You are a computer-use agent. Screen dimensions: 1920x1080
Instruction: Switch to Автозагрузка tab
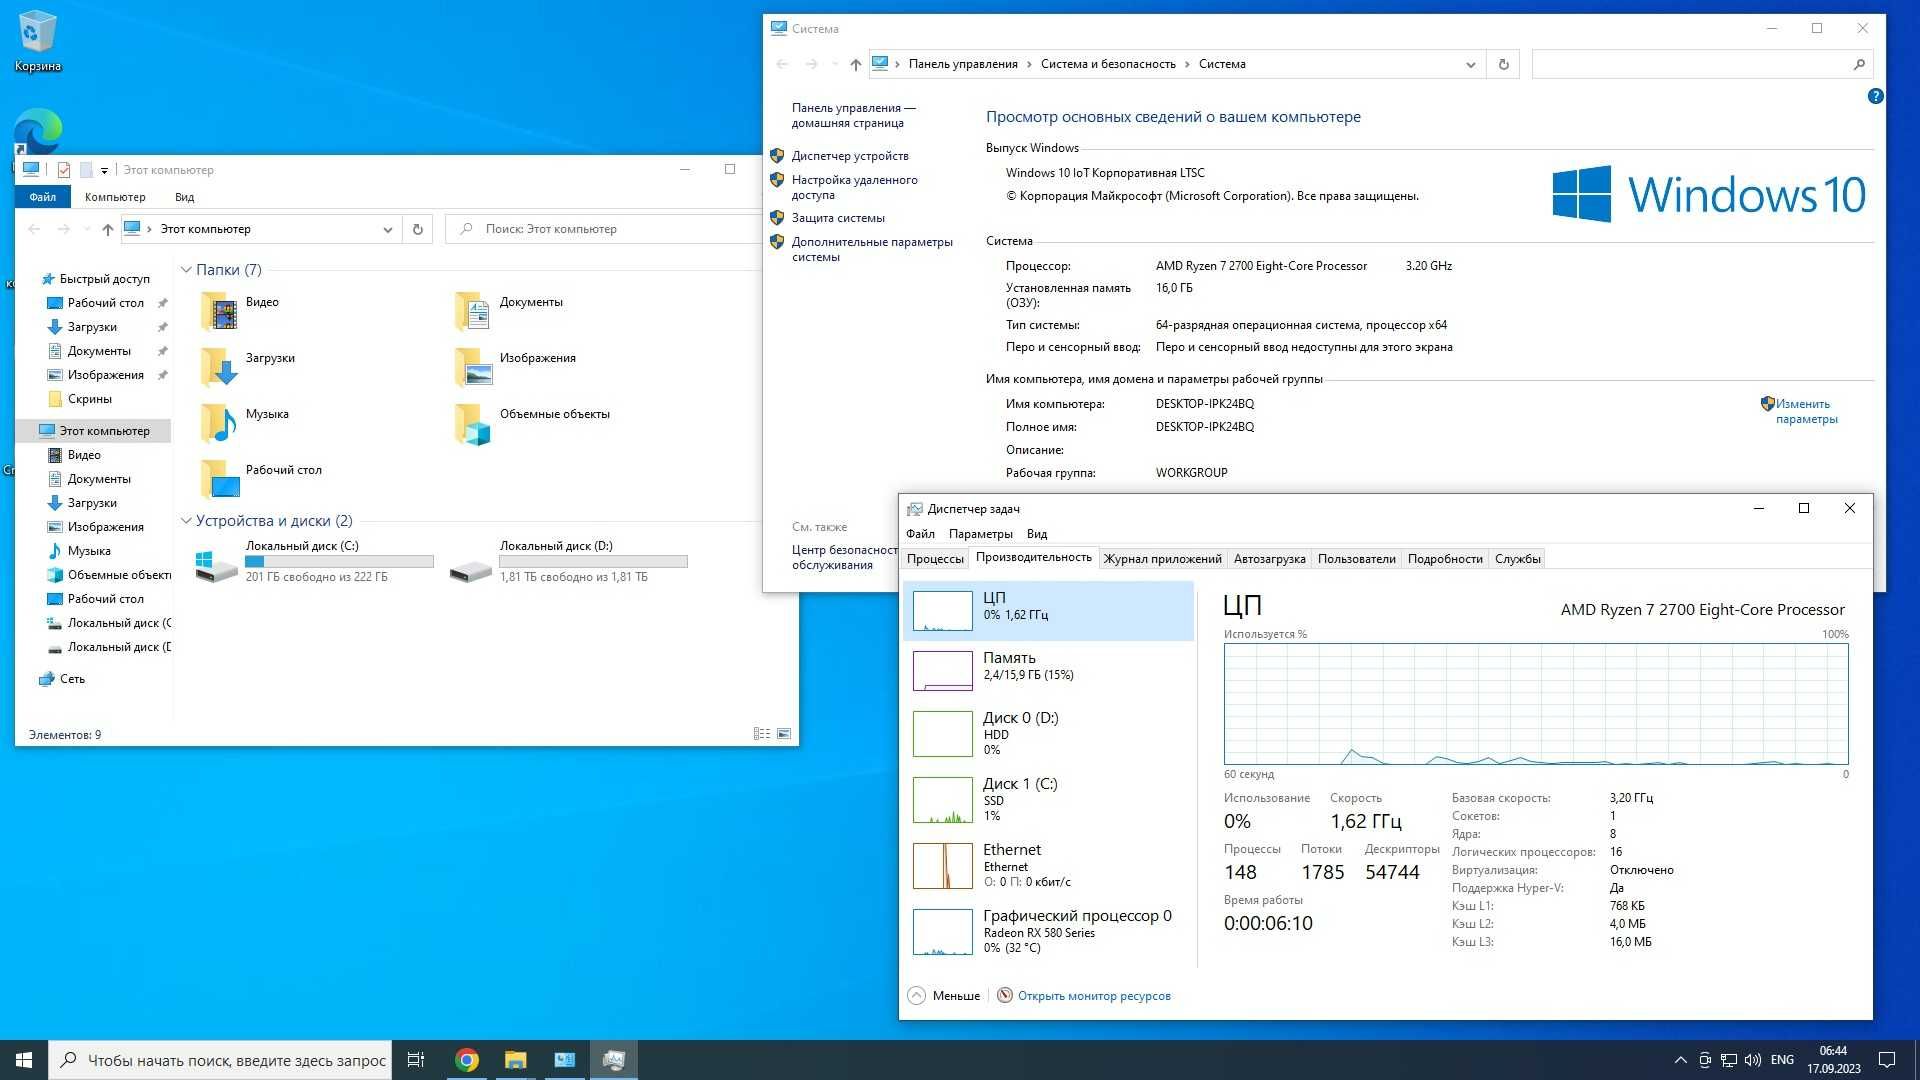tap(1269, 559)
